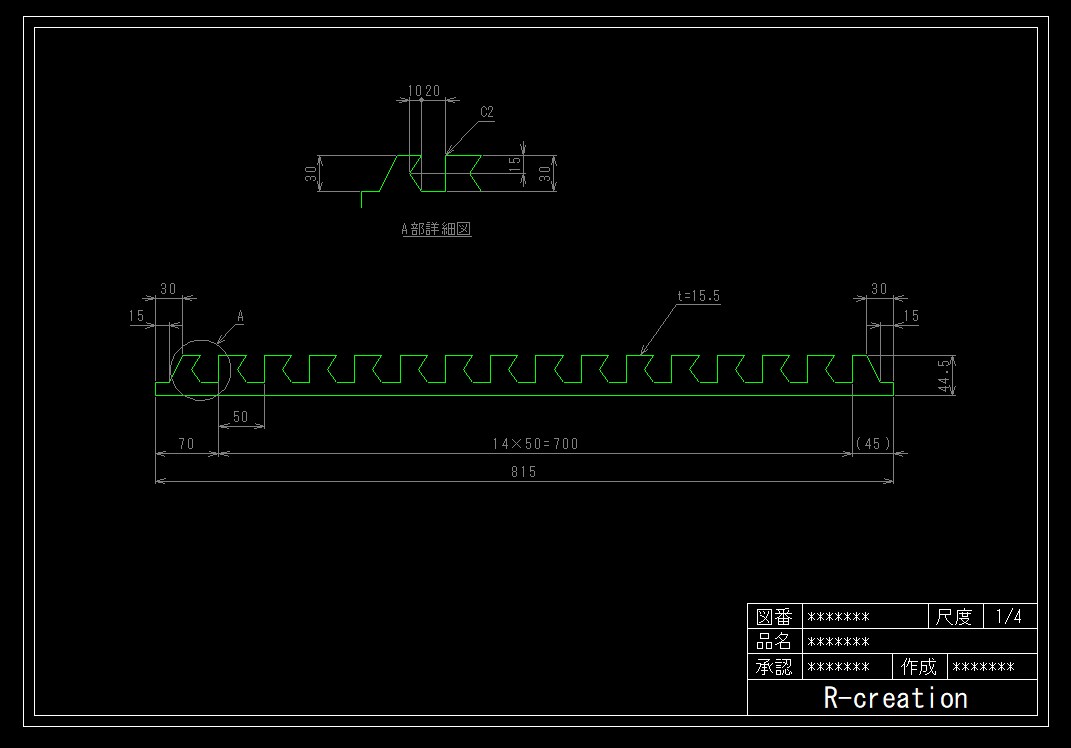Click the asterisk value beside 品名
This screenshot has height=748, width=1071.
point(838,642)
